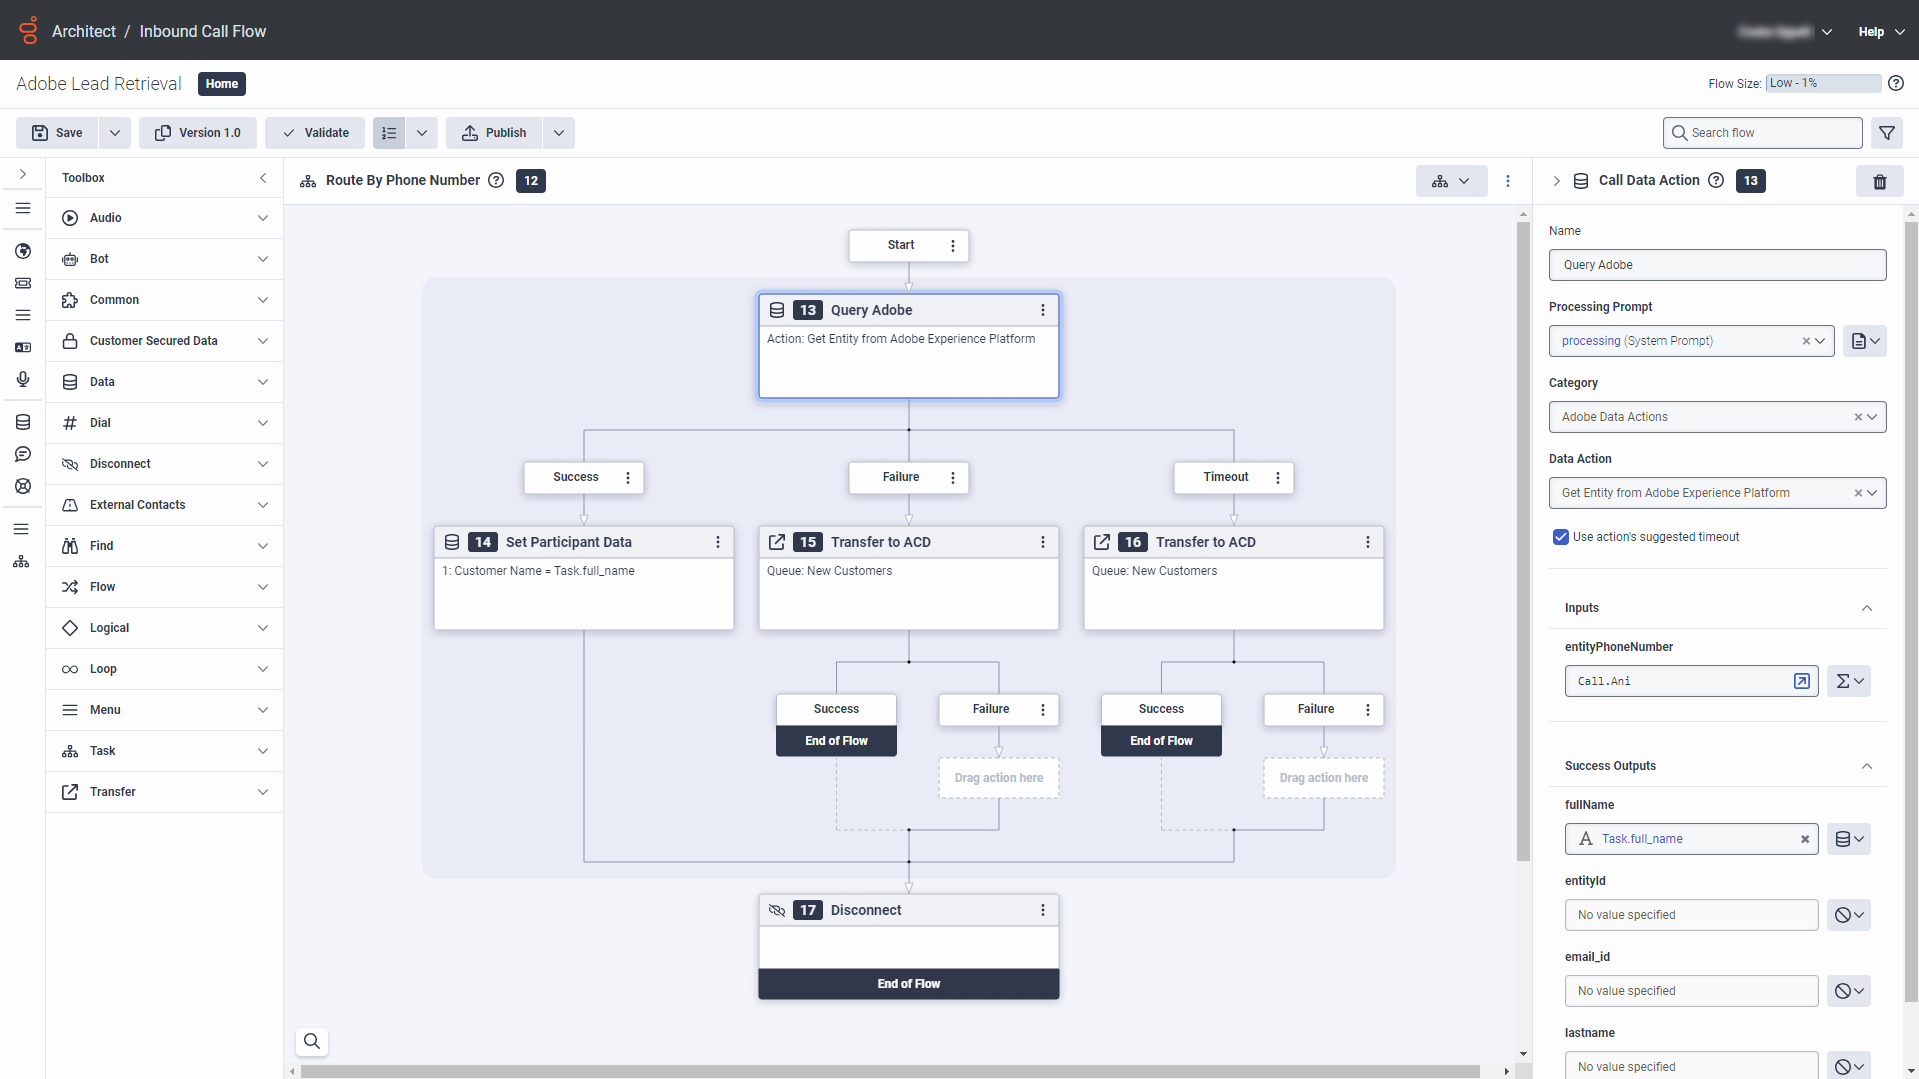Image resolution: width=1919 pixels, height=1079 pixels.
Task: Click the Name field Query Adobe
Action: pos(1717,265)
